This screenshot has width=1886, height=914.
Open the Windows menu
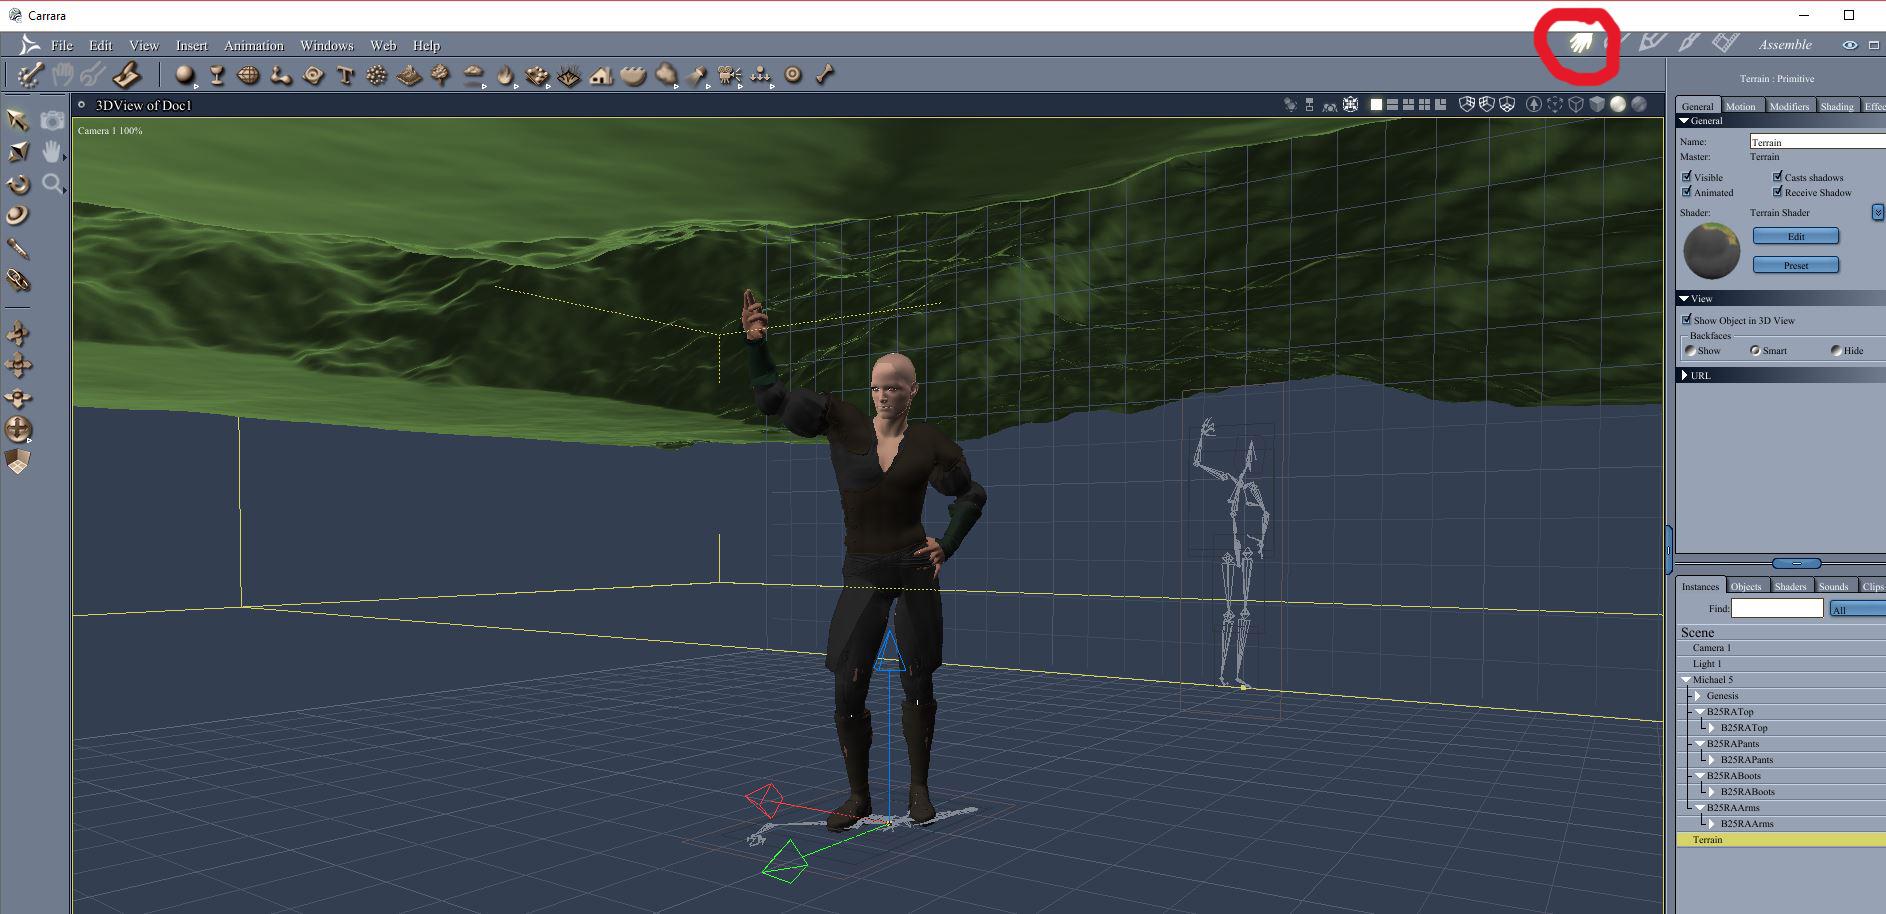tap(327, 45)
